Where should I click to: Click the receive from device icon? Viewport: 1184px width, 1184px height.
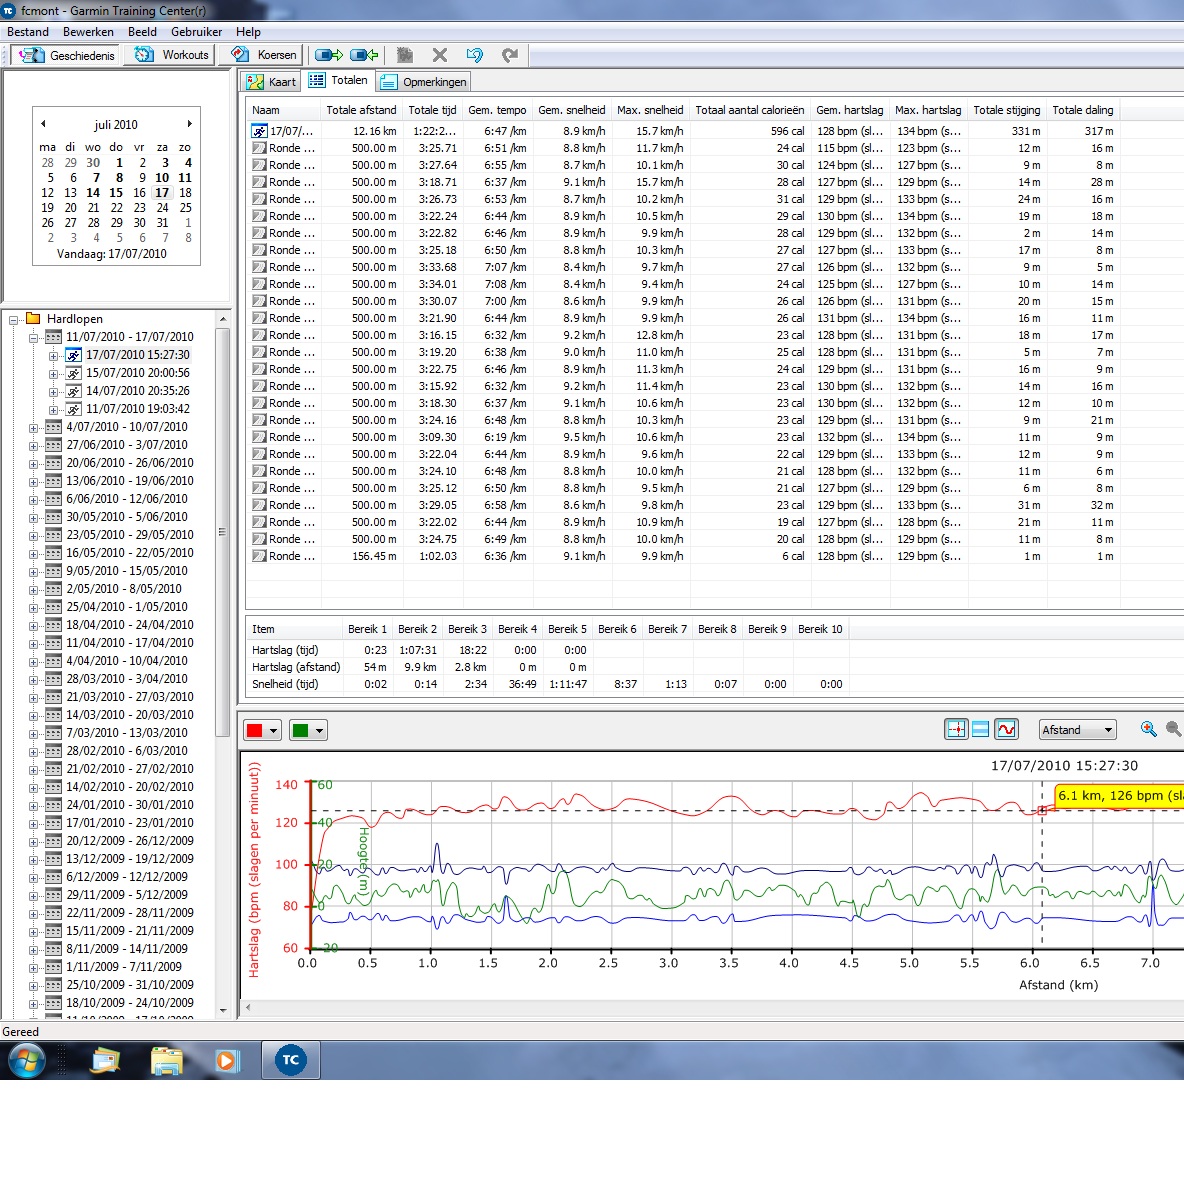point(365,55)
